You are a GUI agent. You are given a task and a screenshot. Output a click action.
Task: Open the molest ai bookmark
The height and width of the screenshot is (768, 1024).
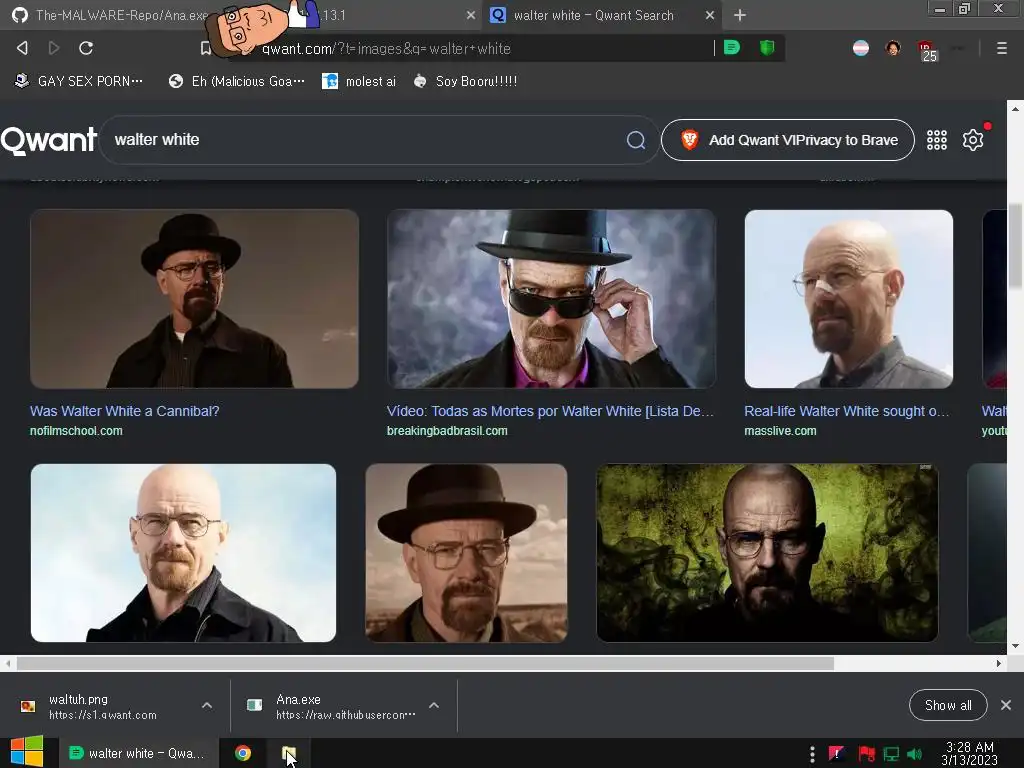359,81
